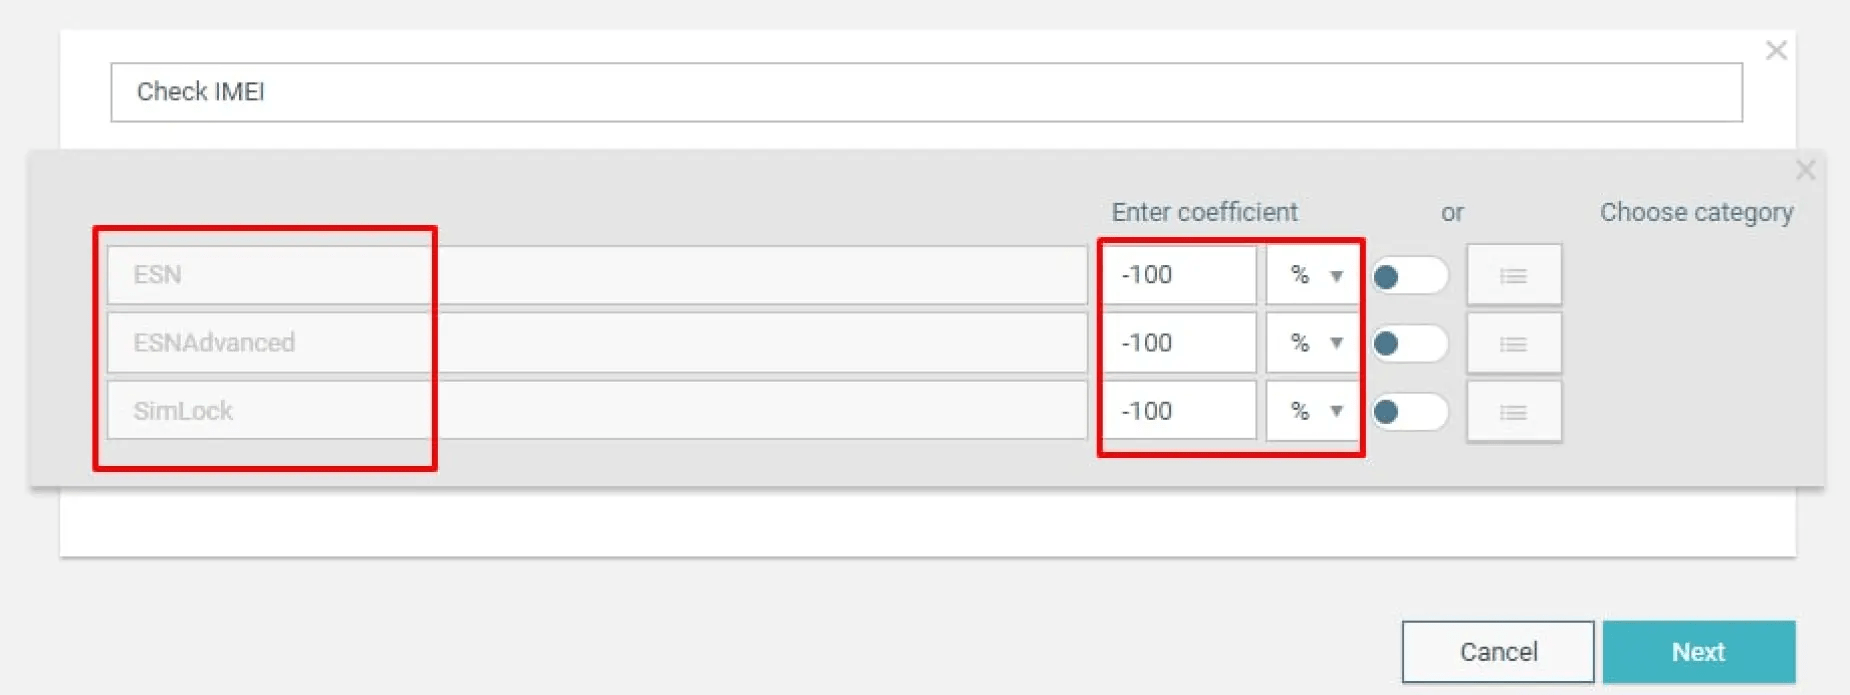The height and width of the screenshot is (695, 1850).
Task: Open category list for ESNAdvanced row
Action: tap(1513, 343)
